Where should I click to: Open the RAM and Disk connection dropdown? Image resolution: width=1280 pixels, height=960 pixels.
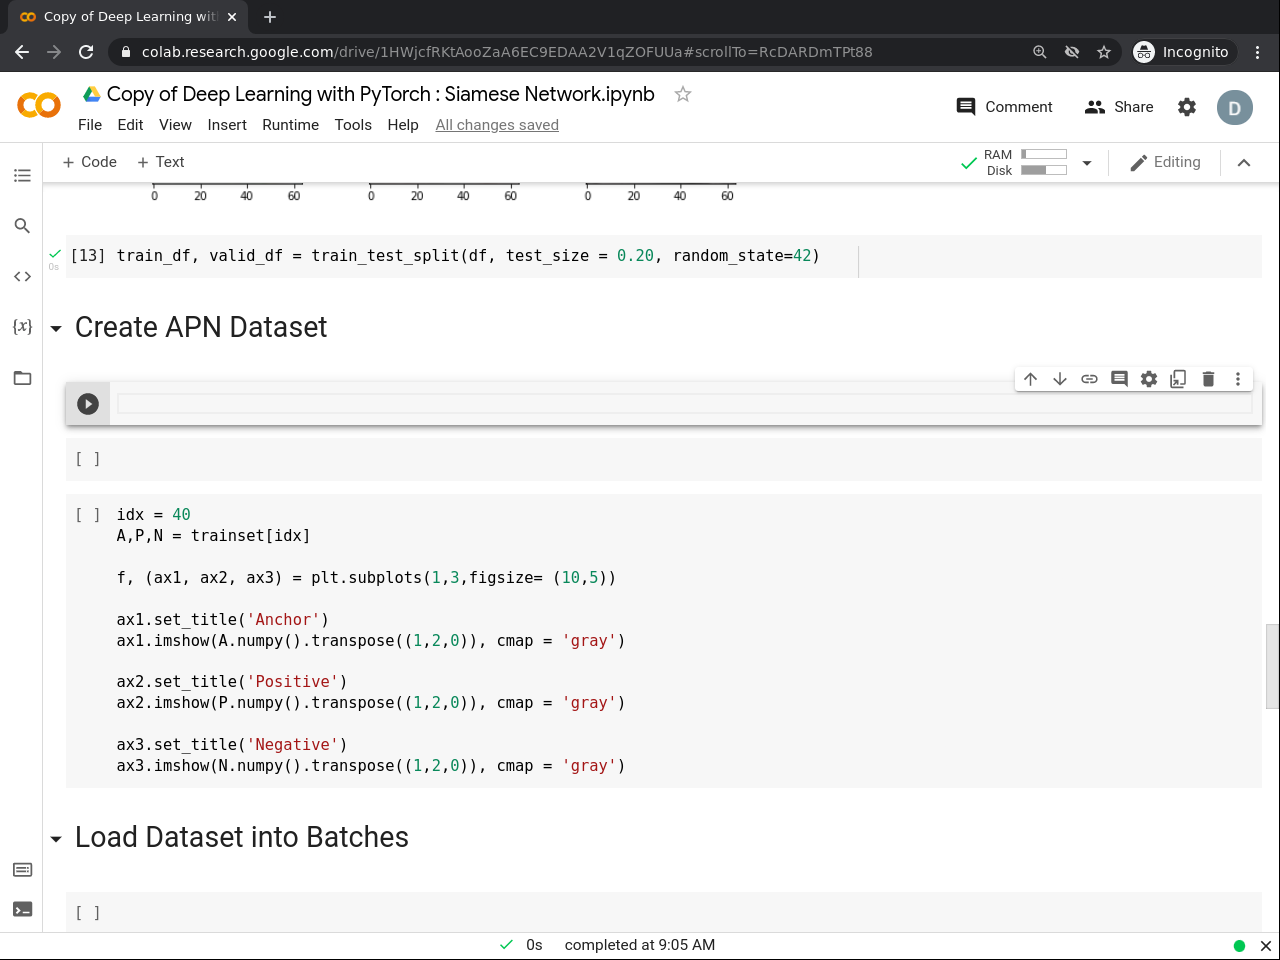tap(1087, 163)
